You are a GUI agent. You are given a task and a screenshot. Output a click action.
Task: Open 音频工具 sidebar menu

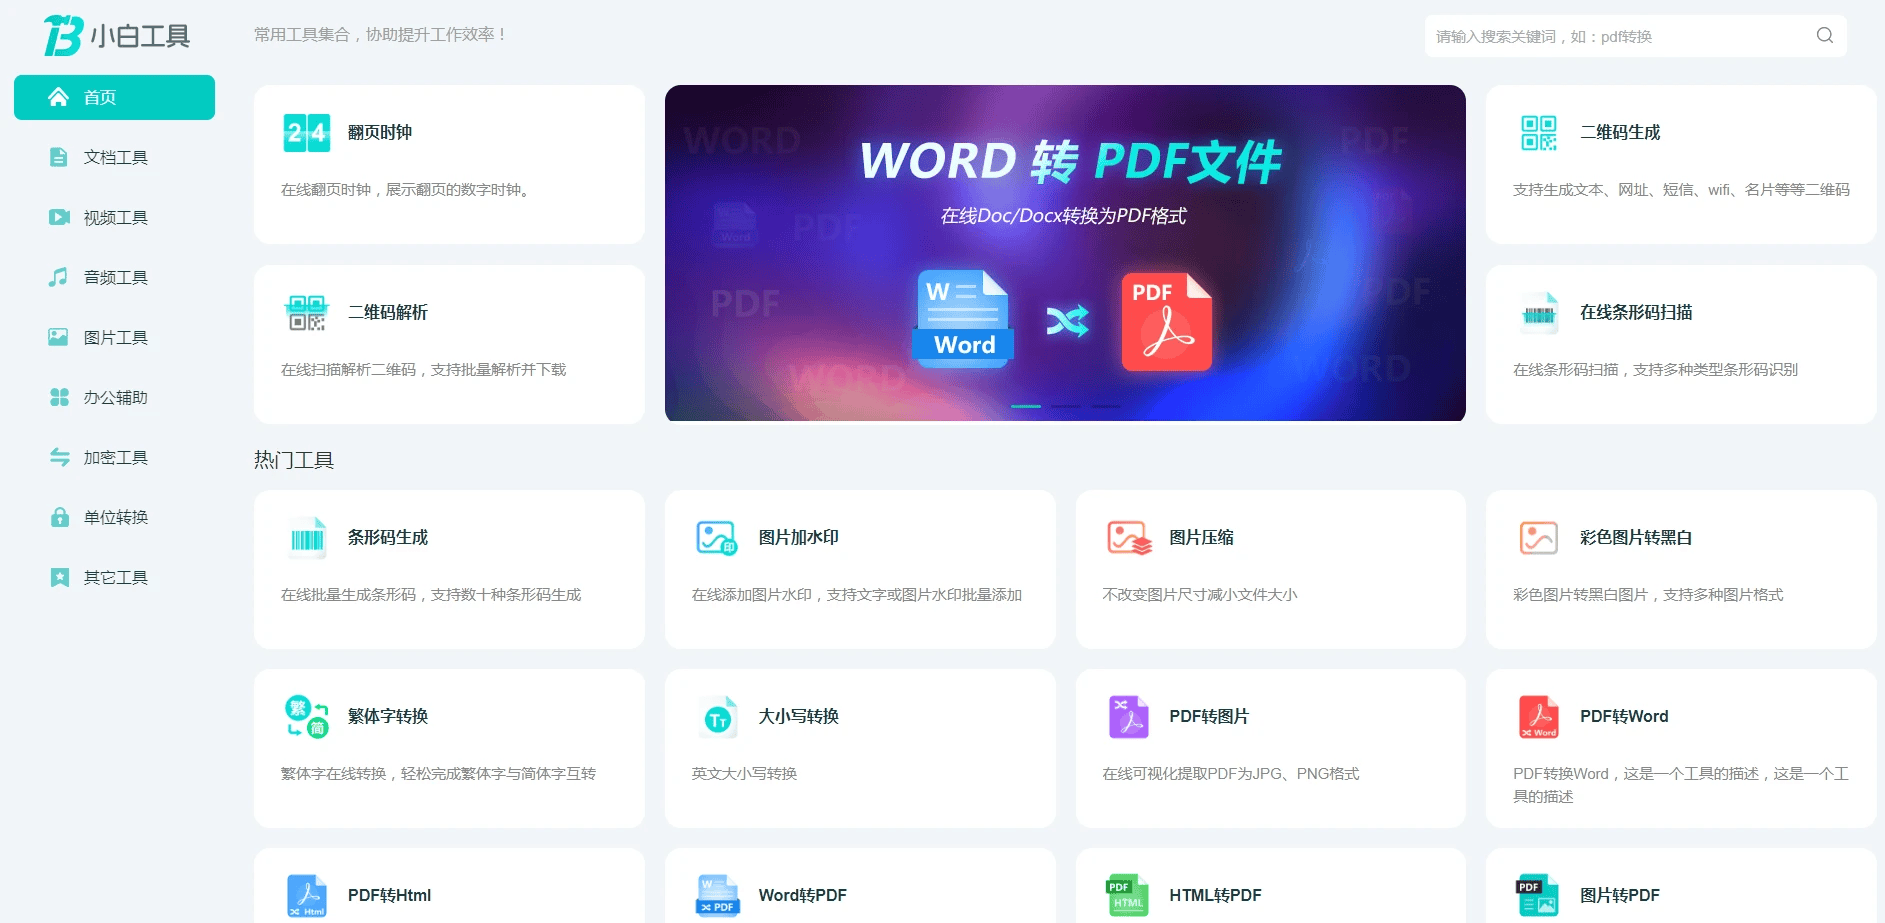pyautogui.click(x=114, y=277)
